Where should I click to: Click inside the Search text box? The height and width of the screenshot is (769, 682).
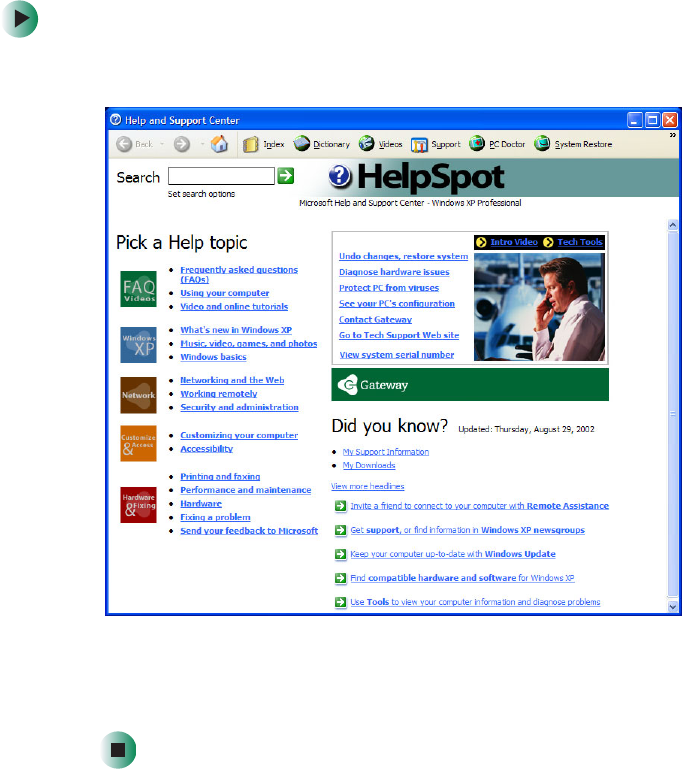click(221, 176)
